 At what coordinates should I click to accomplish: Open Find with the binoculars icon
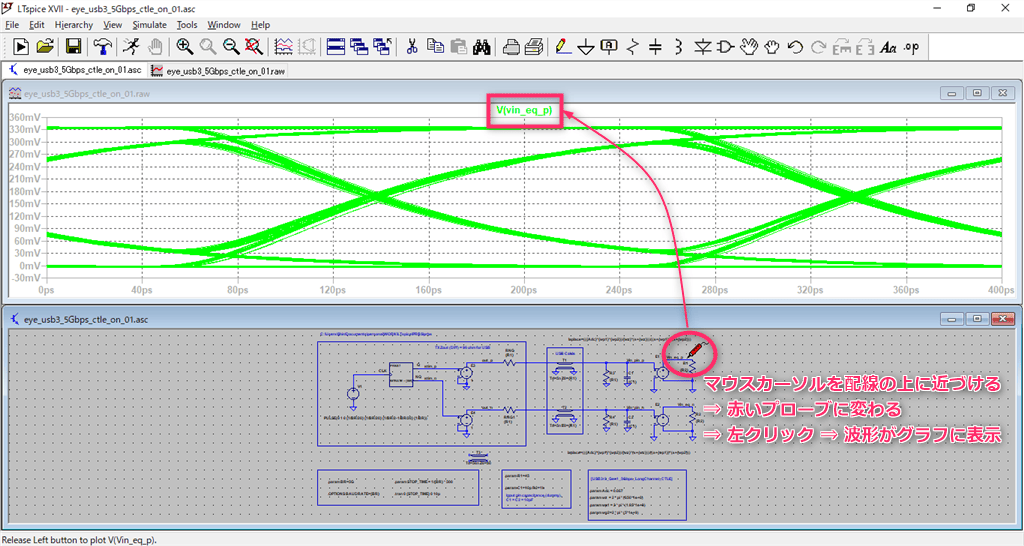[x=482, y=47]
